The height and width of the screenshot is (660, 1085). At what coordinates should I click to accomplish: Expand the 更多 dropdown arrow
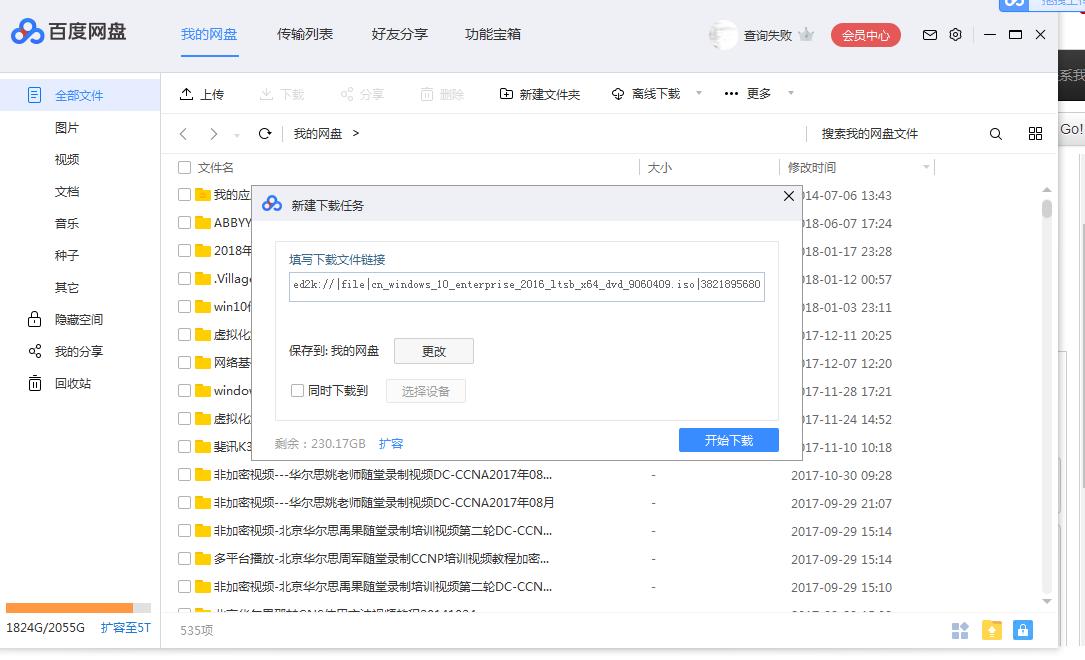790,93
